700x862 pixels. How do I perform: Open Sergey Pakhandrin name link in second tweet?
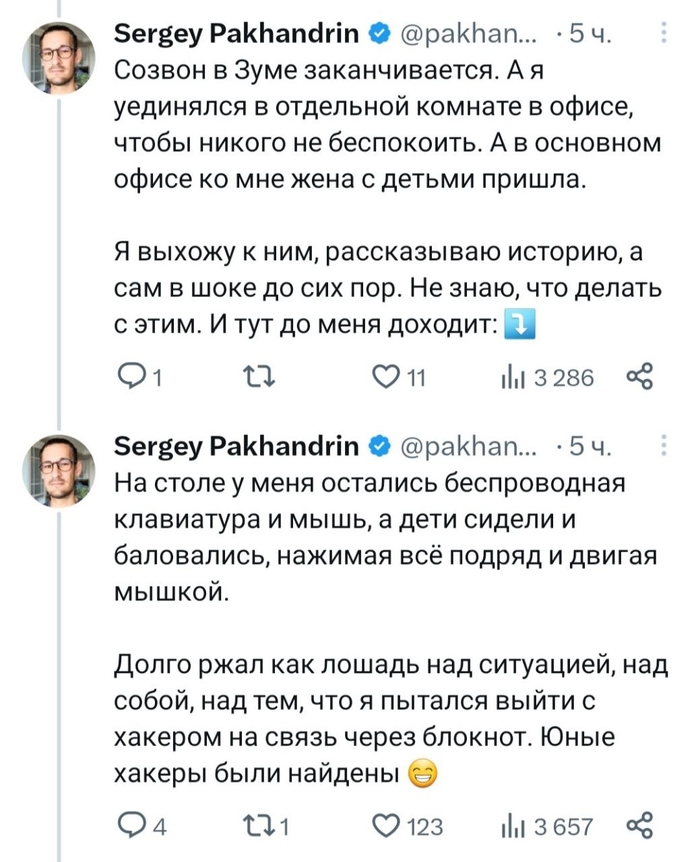click(x=237, y=446)
